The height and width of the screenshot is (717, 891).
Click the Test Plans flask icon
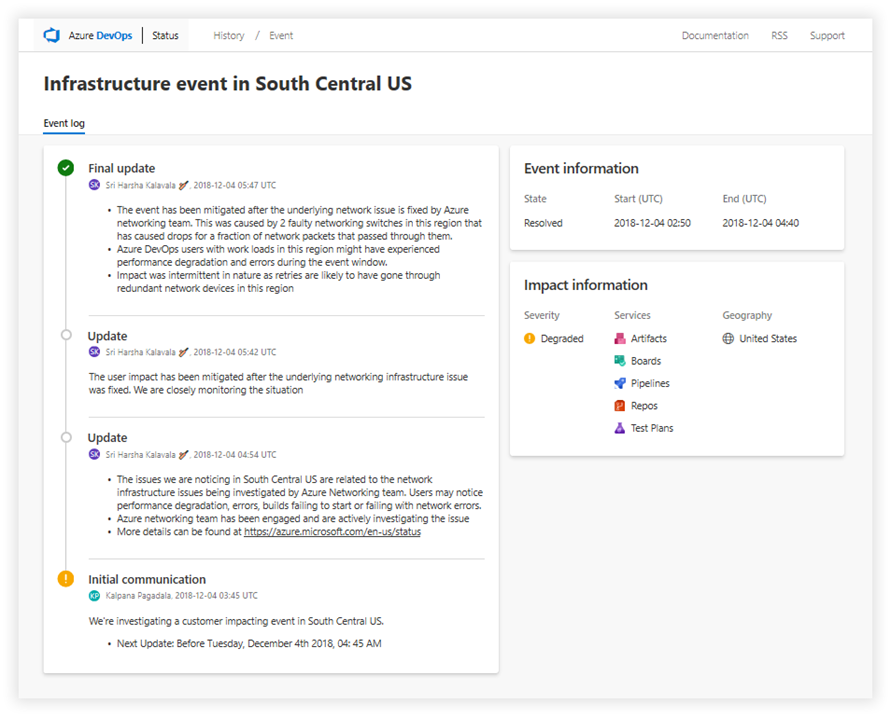coord(620,428)
